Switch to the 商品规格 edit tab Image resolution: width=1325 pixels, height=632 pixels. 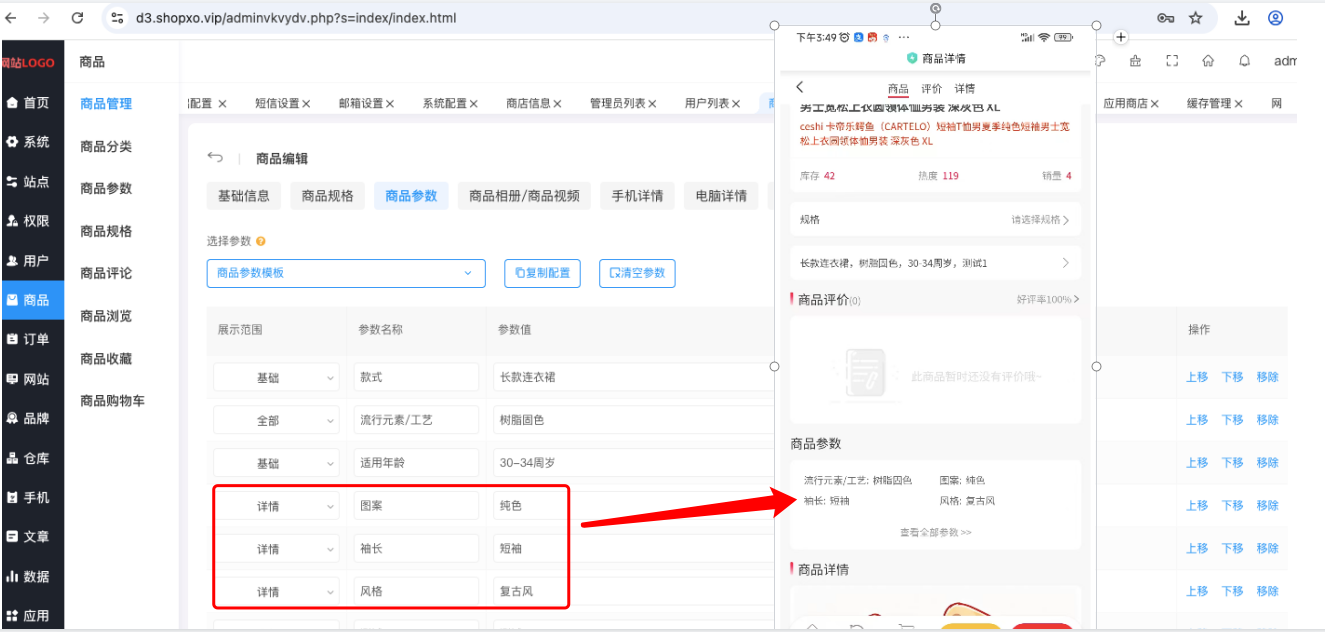328,196
